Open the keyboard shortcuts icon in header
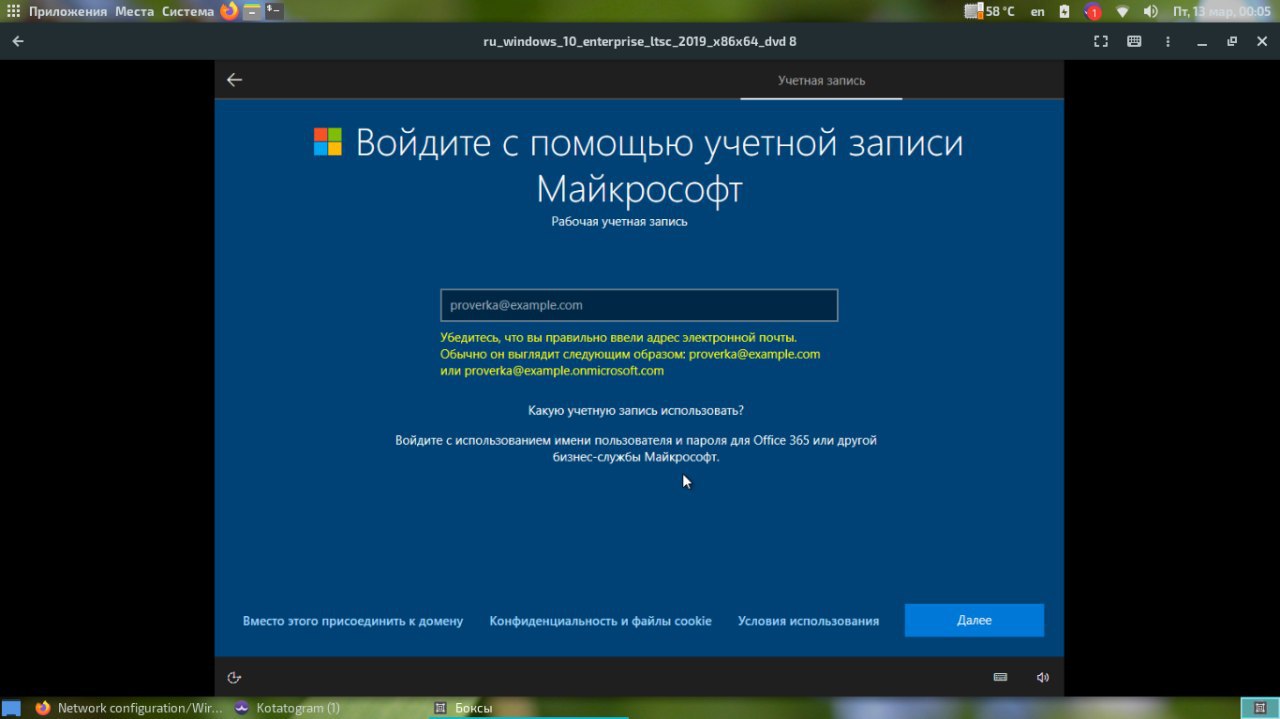The image size is (1280, 719). coord(1134,41)
